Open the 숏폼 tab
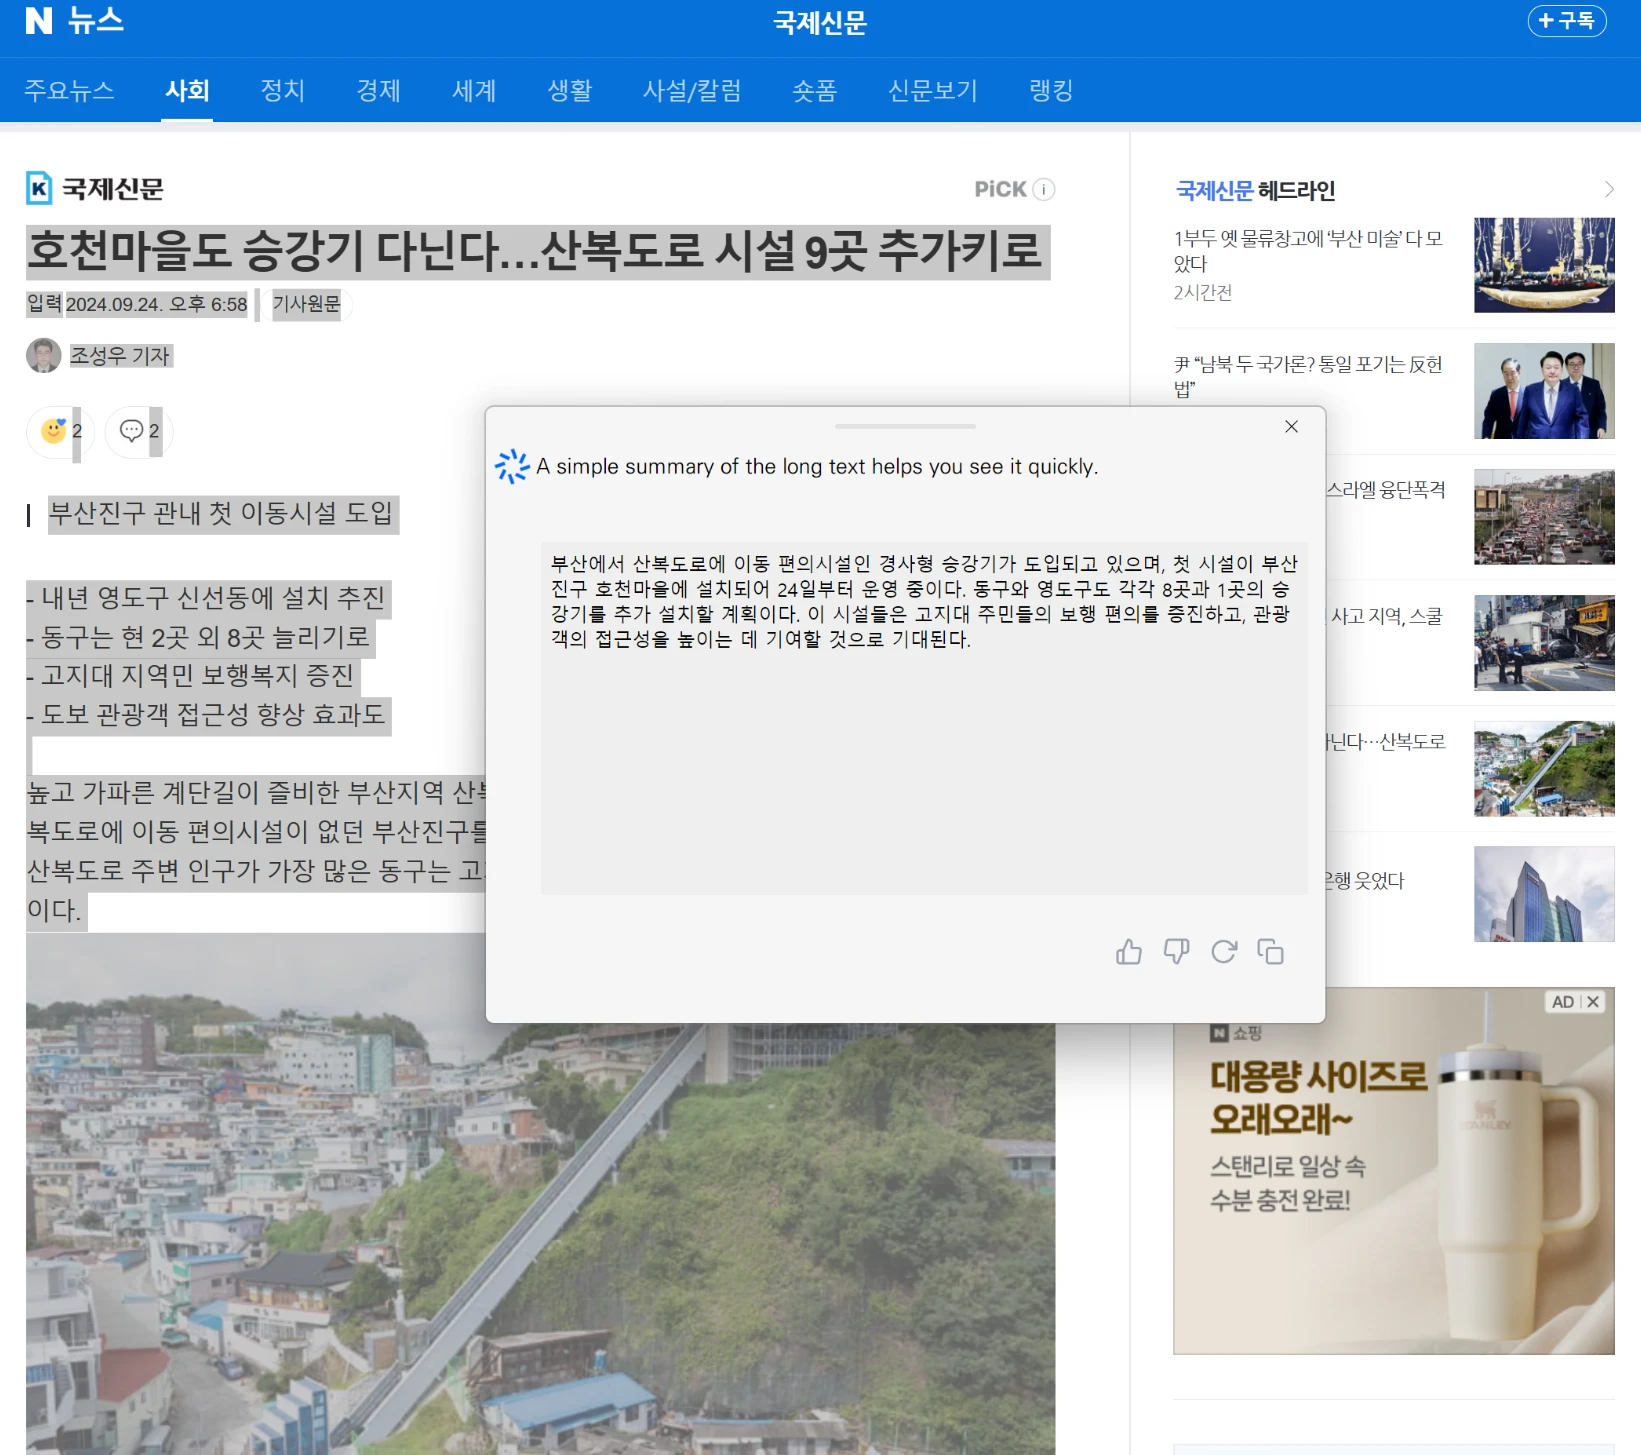Viewport: 1641px width, 1455px height. coord(814,90)
